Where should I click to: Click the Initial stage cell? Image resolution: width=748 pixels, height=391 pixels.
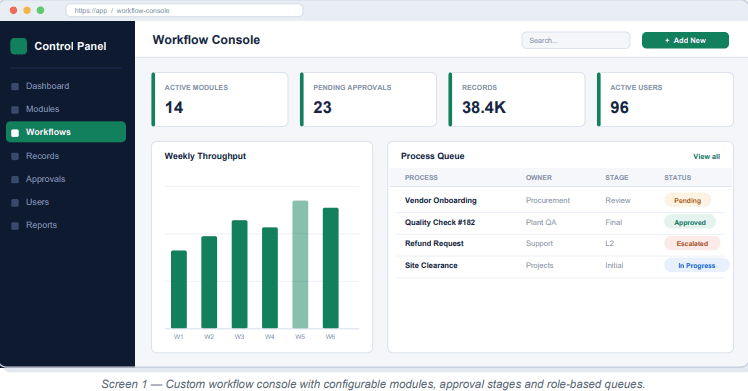[x=614, y=265]
